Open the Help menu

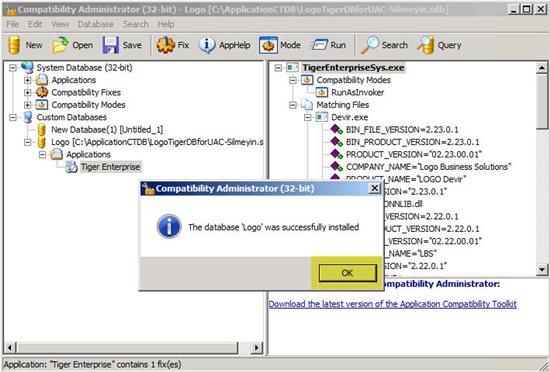(x=166, y=24)
